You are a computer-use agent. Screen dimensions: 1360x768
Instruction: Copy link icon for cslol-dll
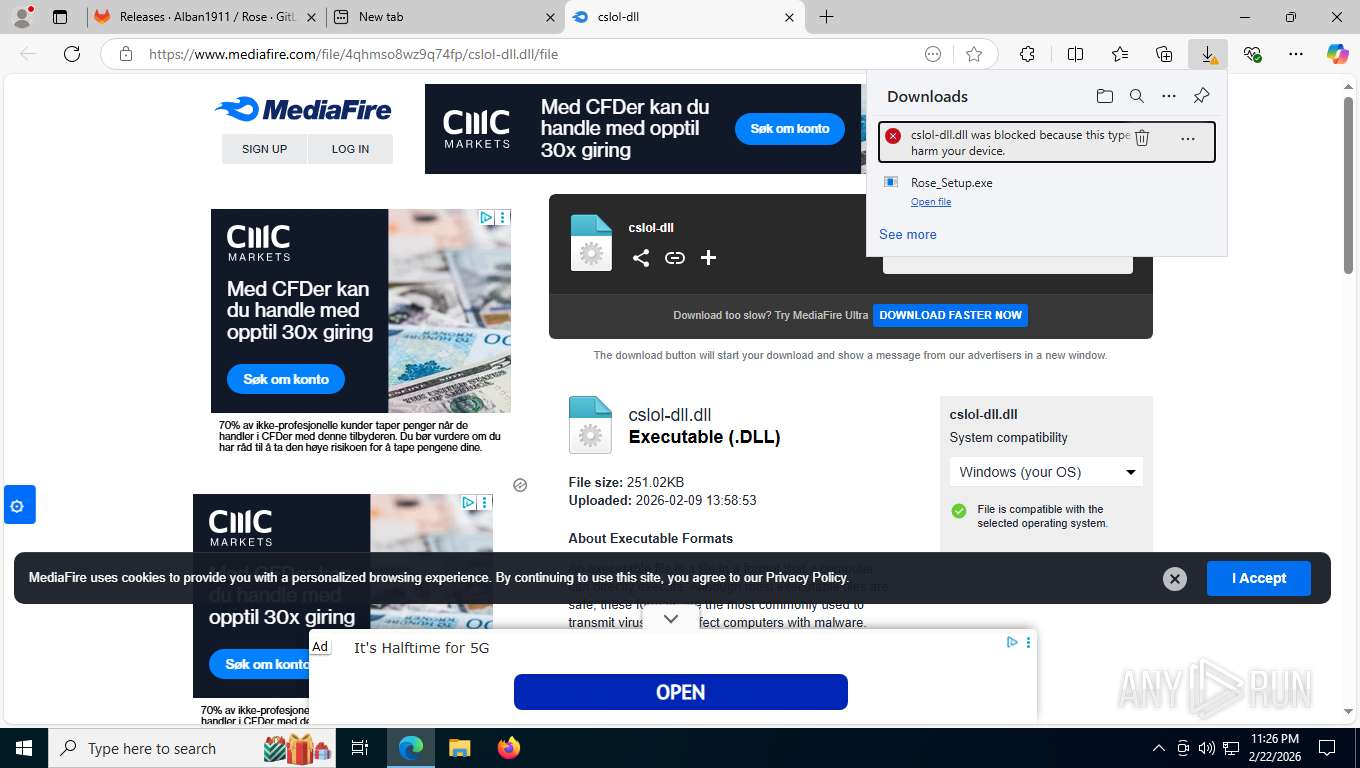(675, 258)
